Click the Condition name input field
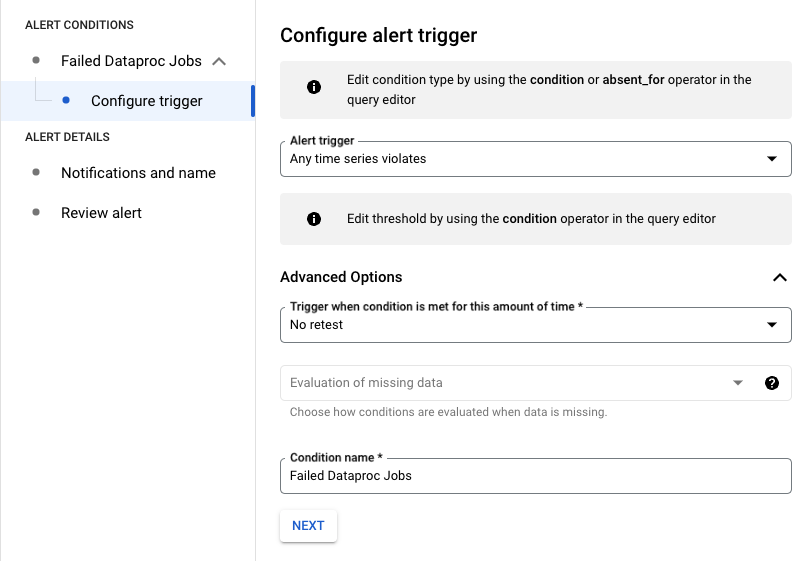Image resolution: width=809 pixels, height=561 pixels. (535, 476)
